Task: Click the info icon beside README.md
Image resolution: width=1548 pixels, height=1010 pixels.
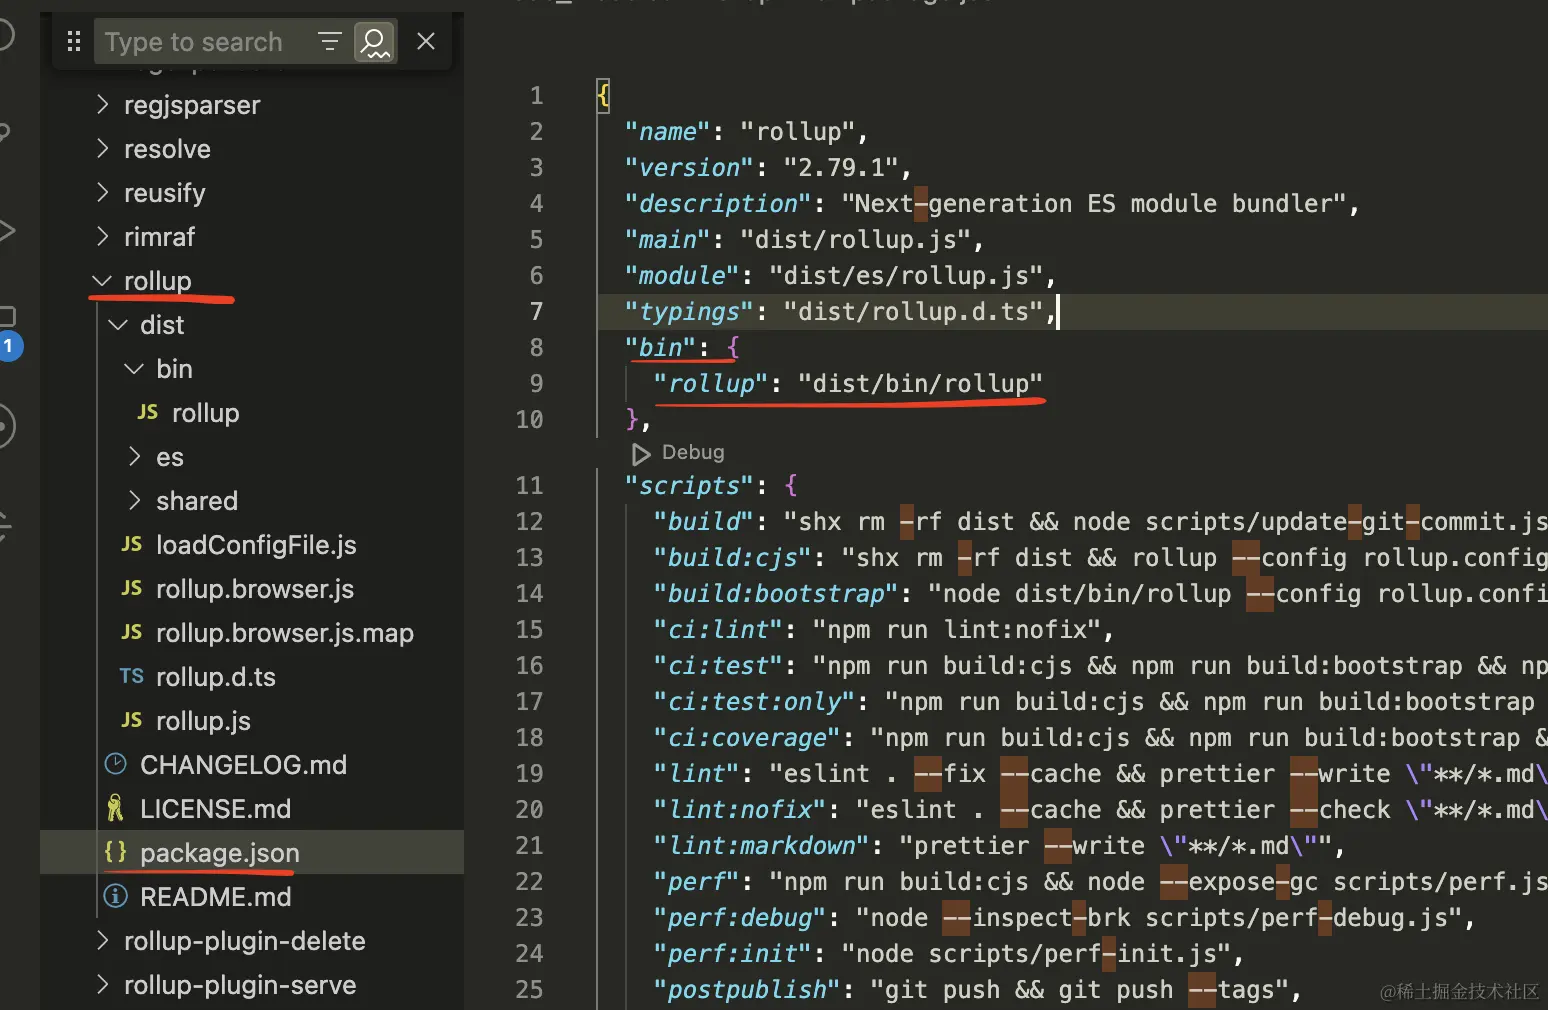Action: [116, 896]
